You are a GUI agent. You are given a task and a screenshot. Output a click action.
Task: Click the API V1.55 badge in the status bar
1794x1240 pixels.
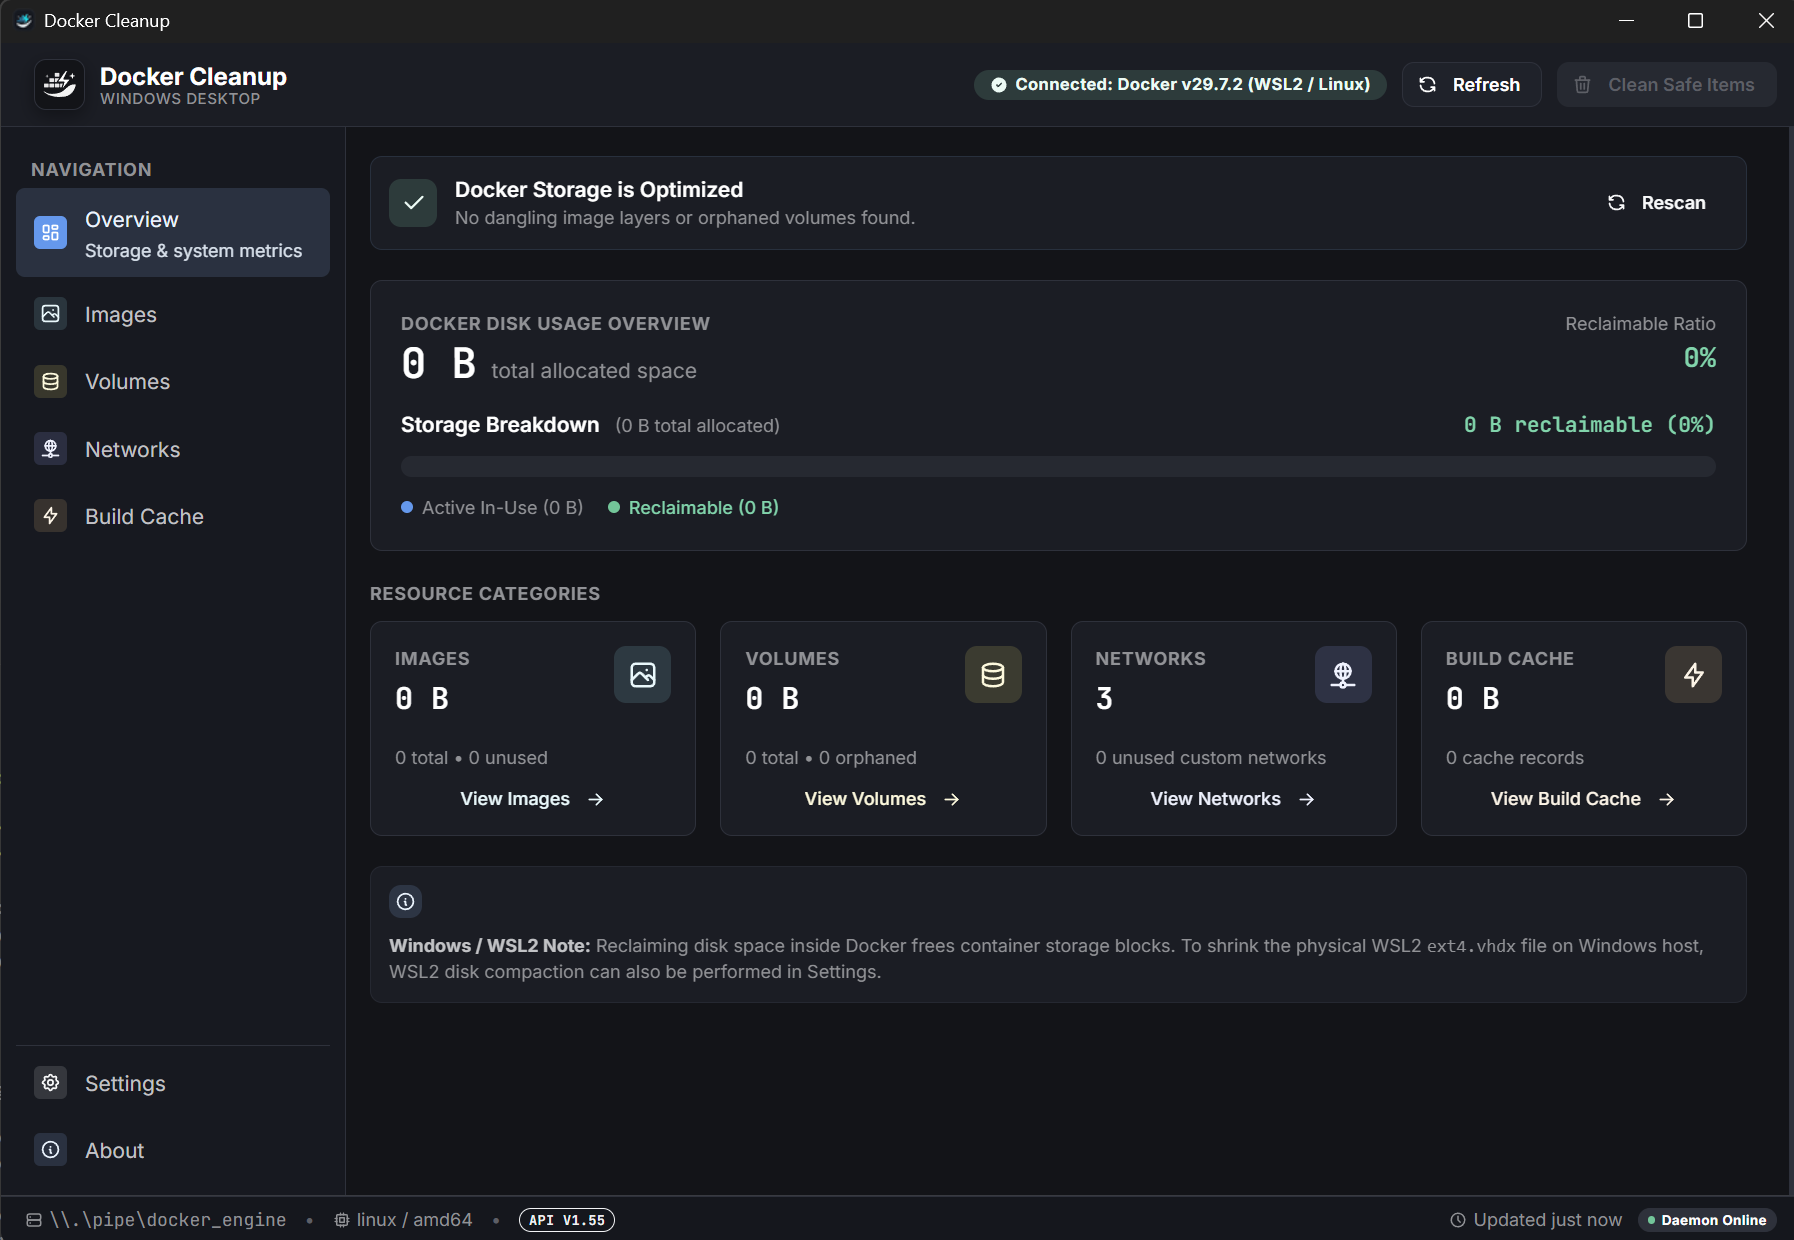(x=567, y=1220)
